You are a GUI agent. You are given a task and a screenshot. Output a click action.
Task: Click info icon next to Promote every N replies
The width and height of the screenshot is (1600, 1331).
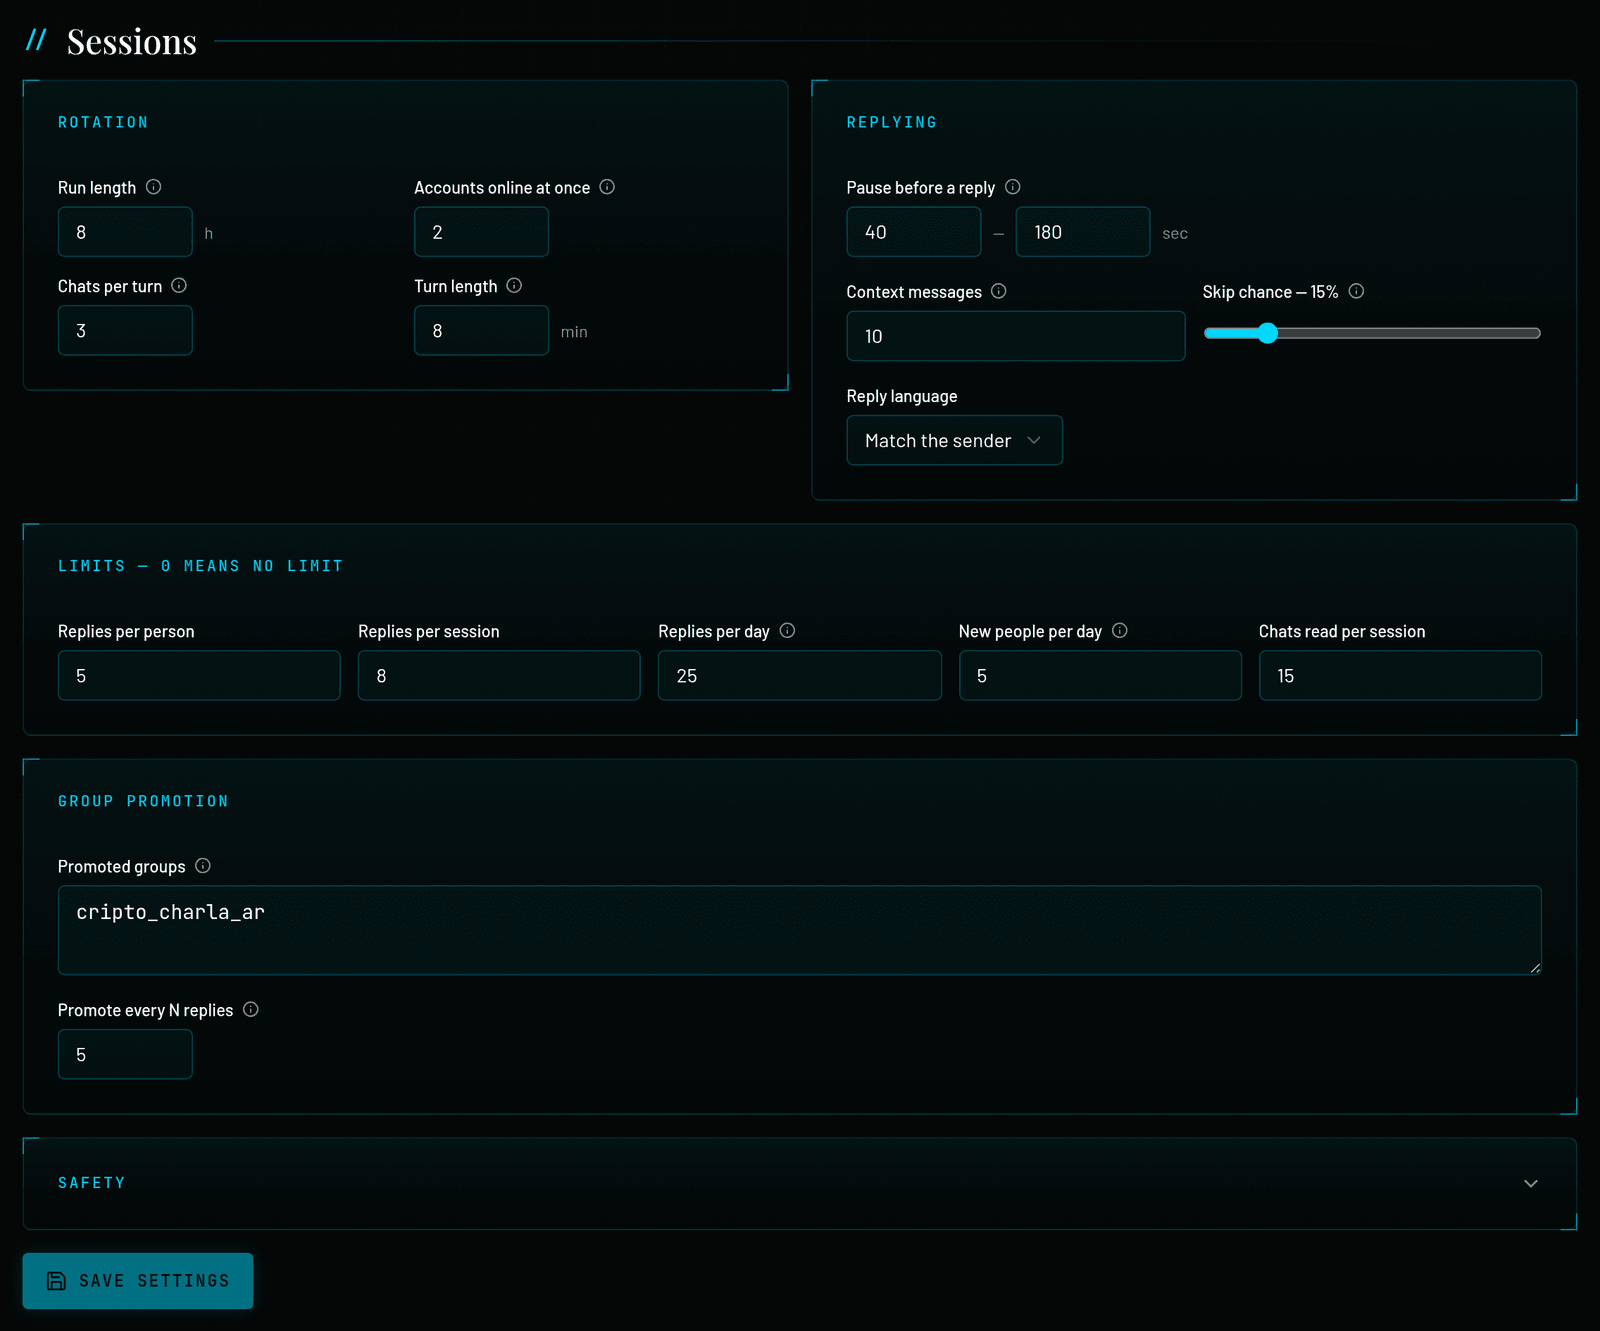pyautogui.click(x=251, y=1010)
